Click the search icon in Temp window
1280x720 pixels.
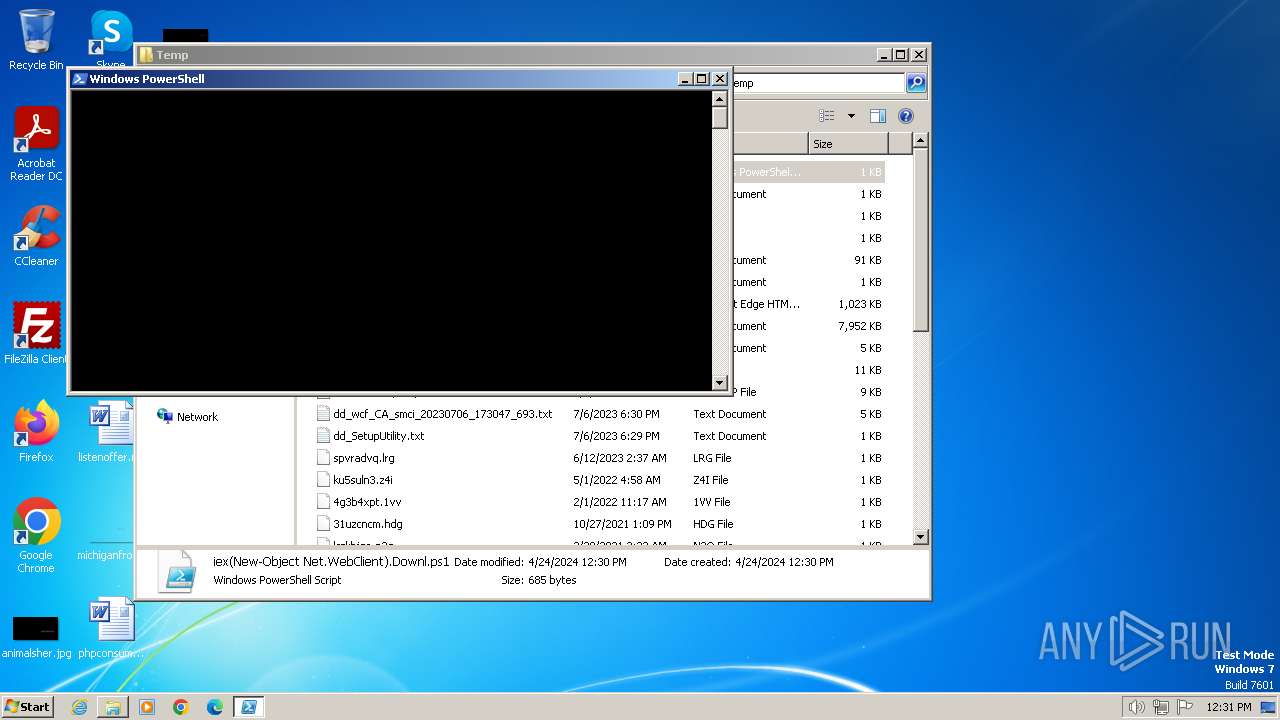(x=916, y=83)
